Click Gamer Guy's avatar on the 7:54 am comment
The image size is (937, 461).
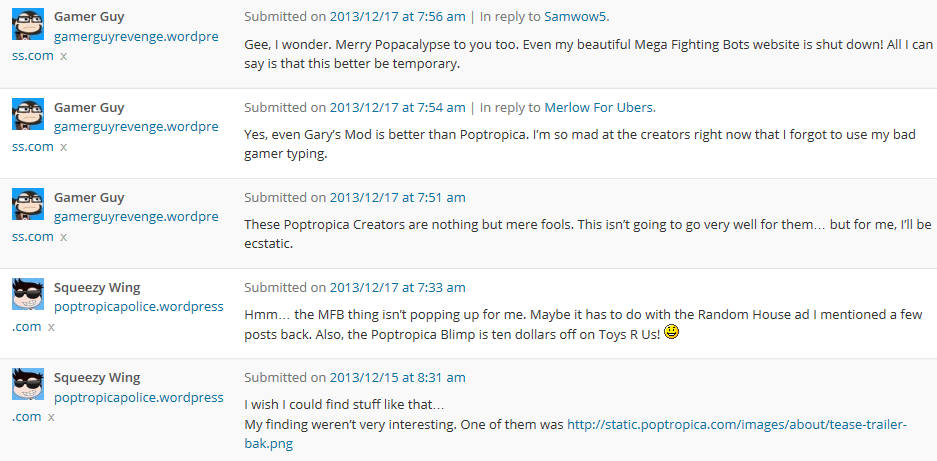tap(28, 114)
